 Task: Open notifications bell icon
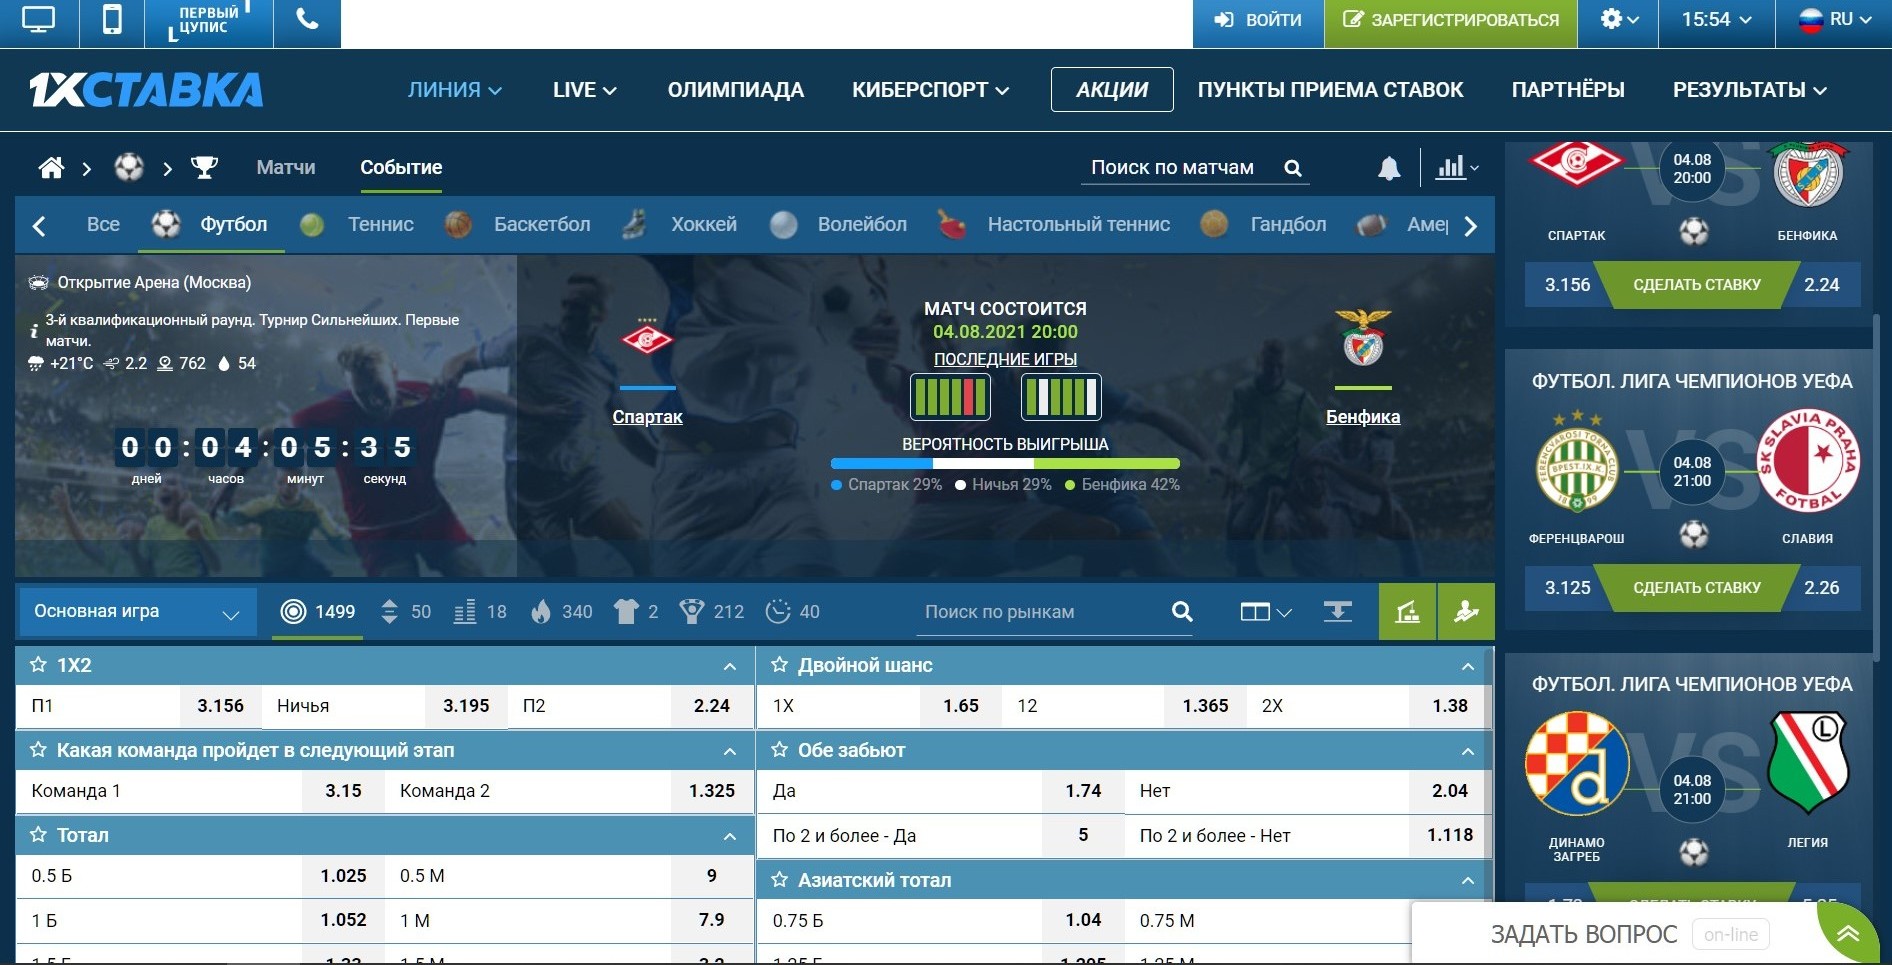(1389, 168)
